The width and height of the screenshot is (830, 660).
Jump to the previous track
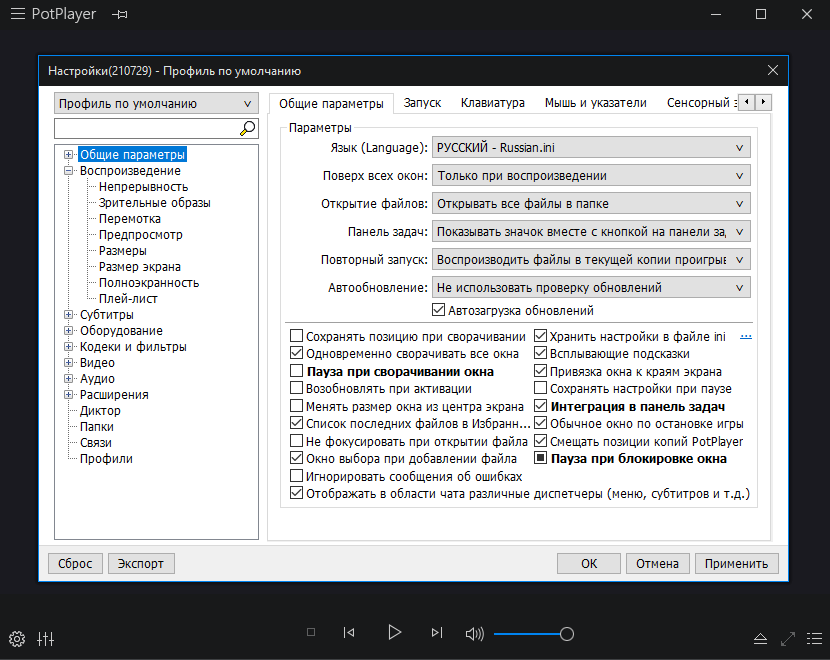tap(349, 632)
